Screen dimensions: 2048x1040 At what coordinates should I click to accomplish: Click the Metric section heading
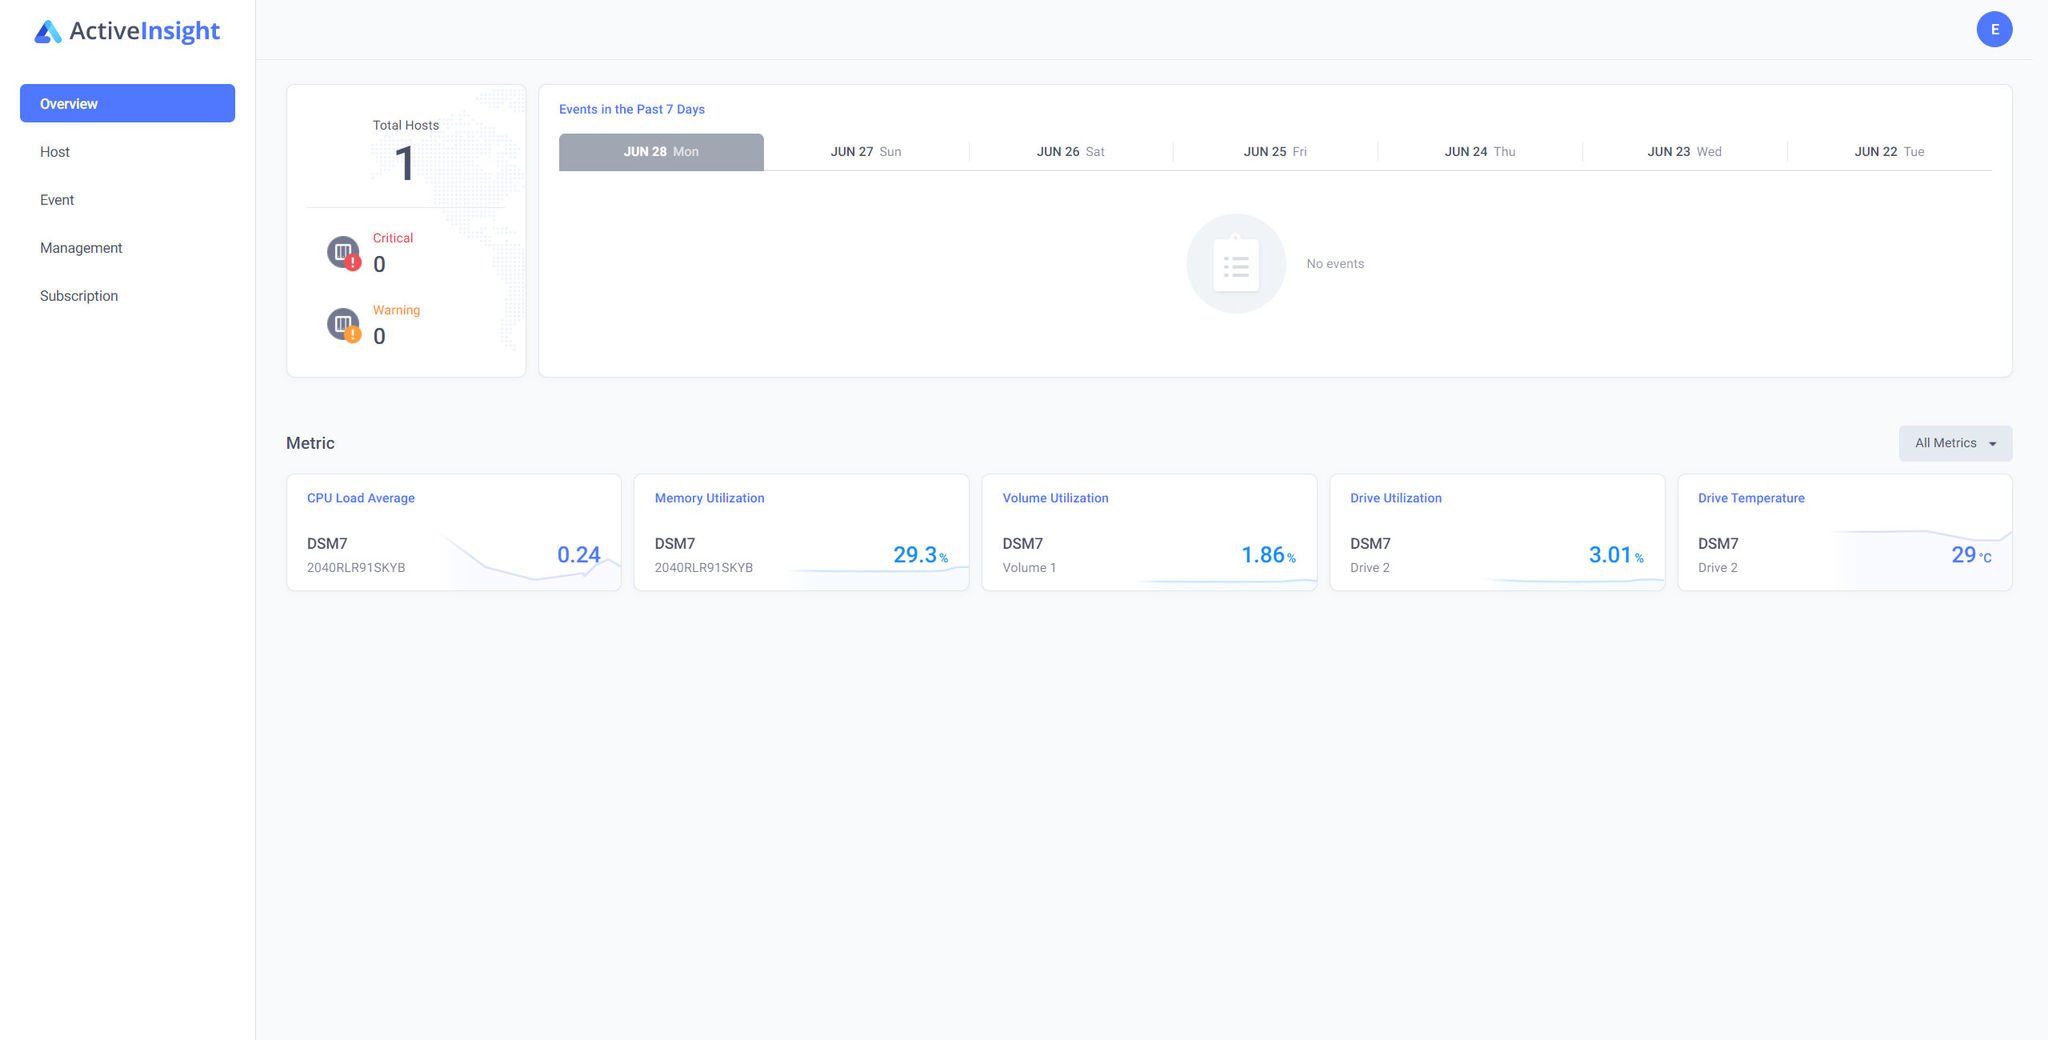click(310, 443)
